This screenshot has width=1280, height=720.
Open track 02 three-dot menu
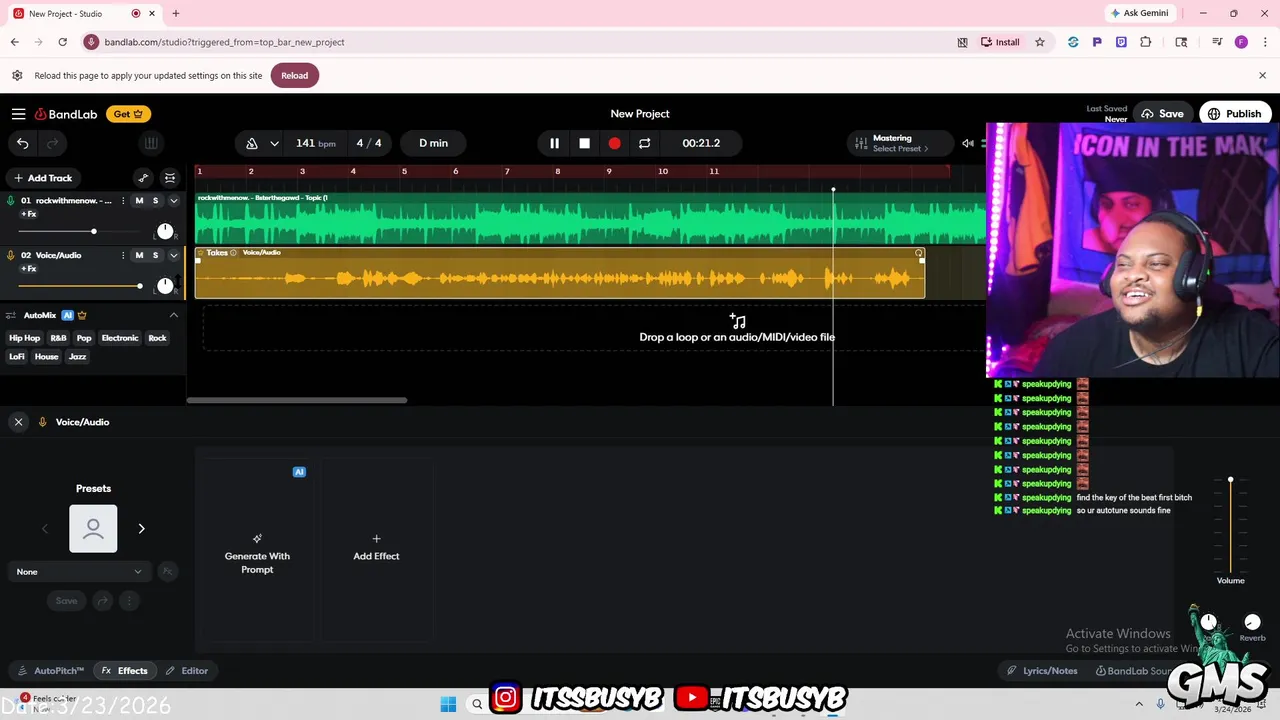pyautogui.click(x=123, y=255)
